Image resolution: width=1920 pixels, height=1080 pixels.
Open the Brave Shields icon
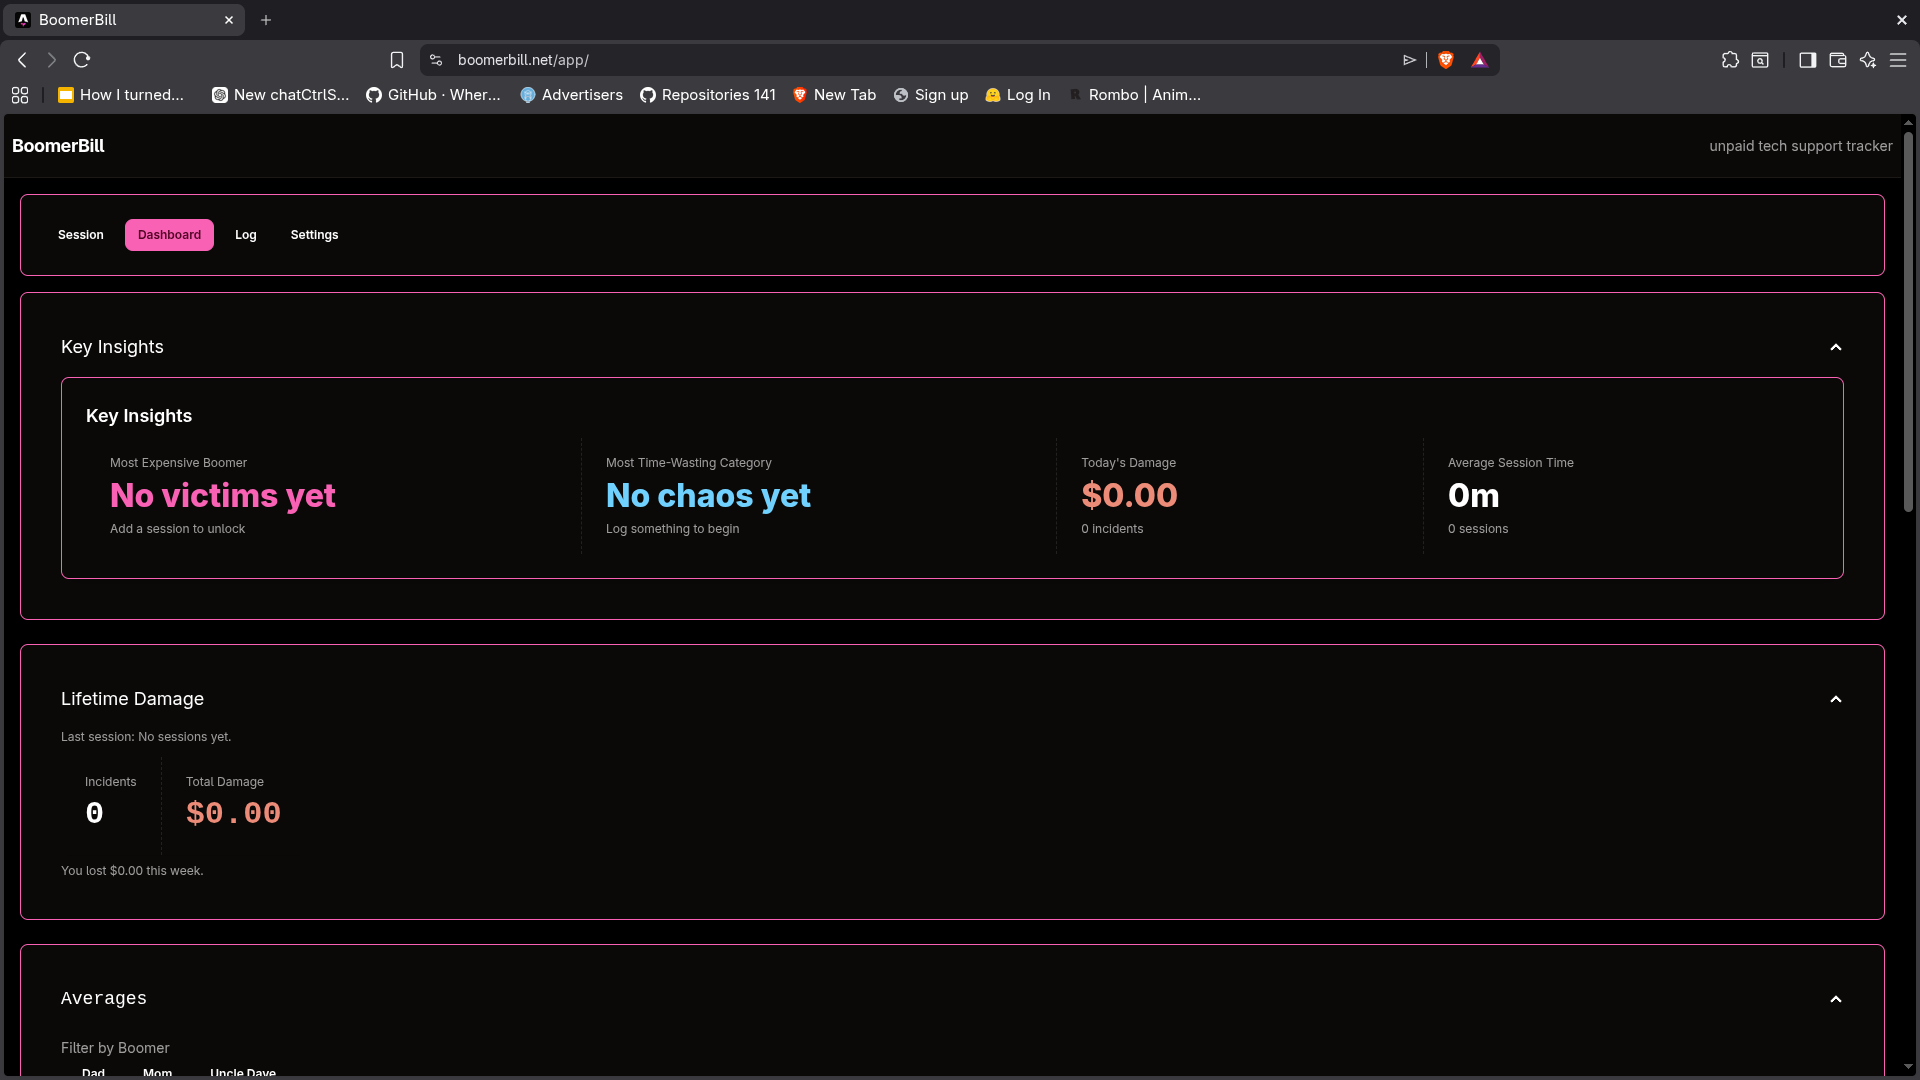[x=1446, y=60]
